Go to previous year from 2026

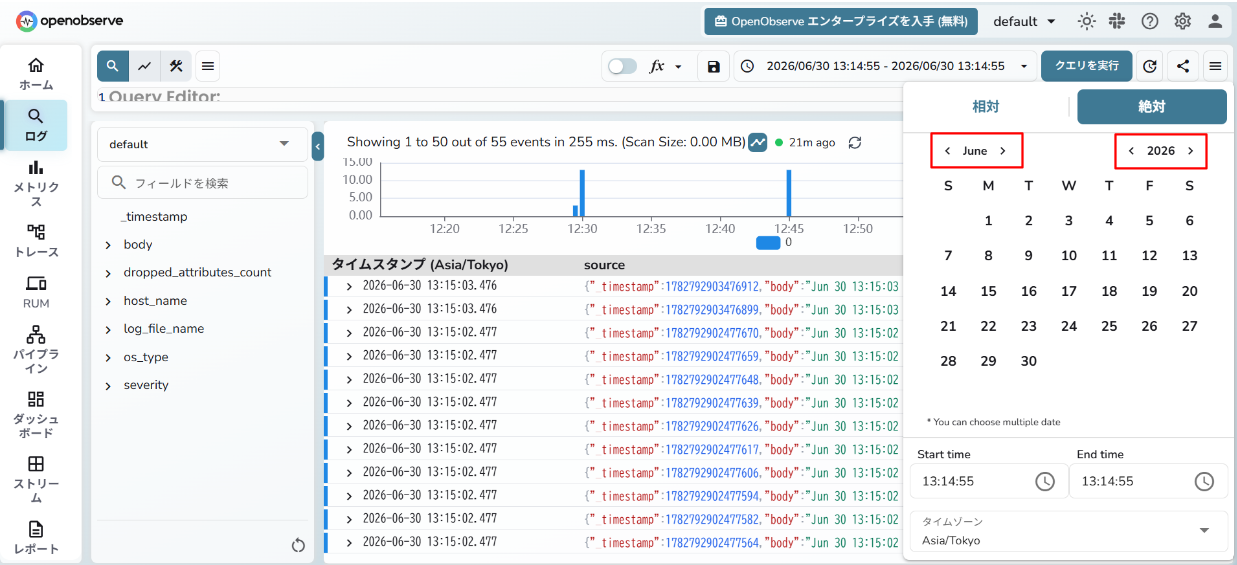pyautogui.click(x=1131, y=151)
